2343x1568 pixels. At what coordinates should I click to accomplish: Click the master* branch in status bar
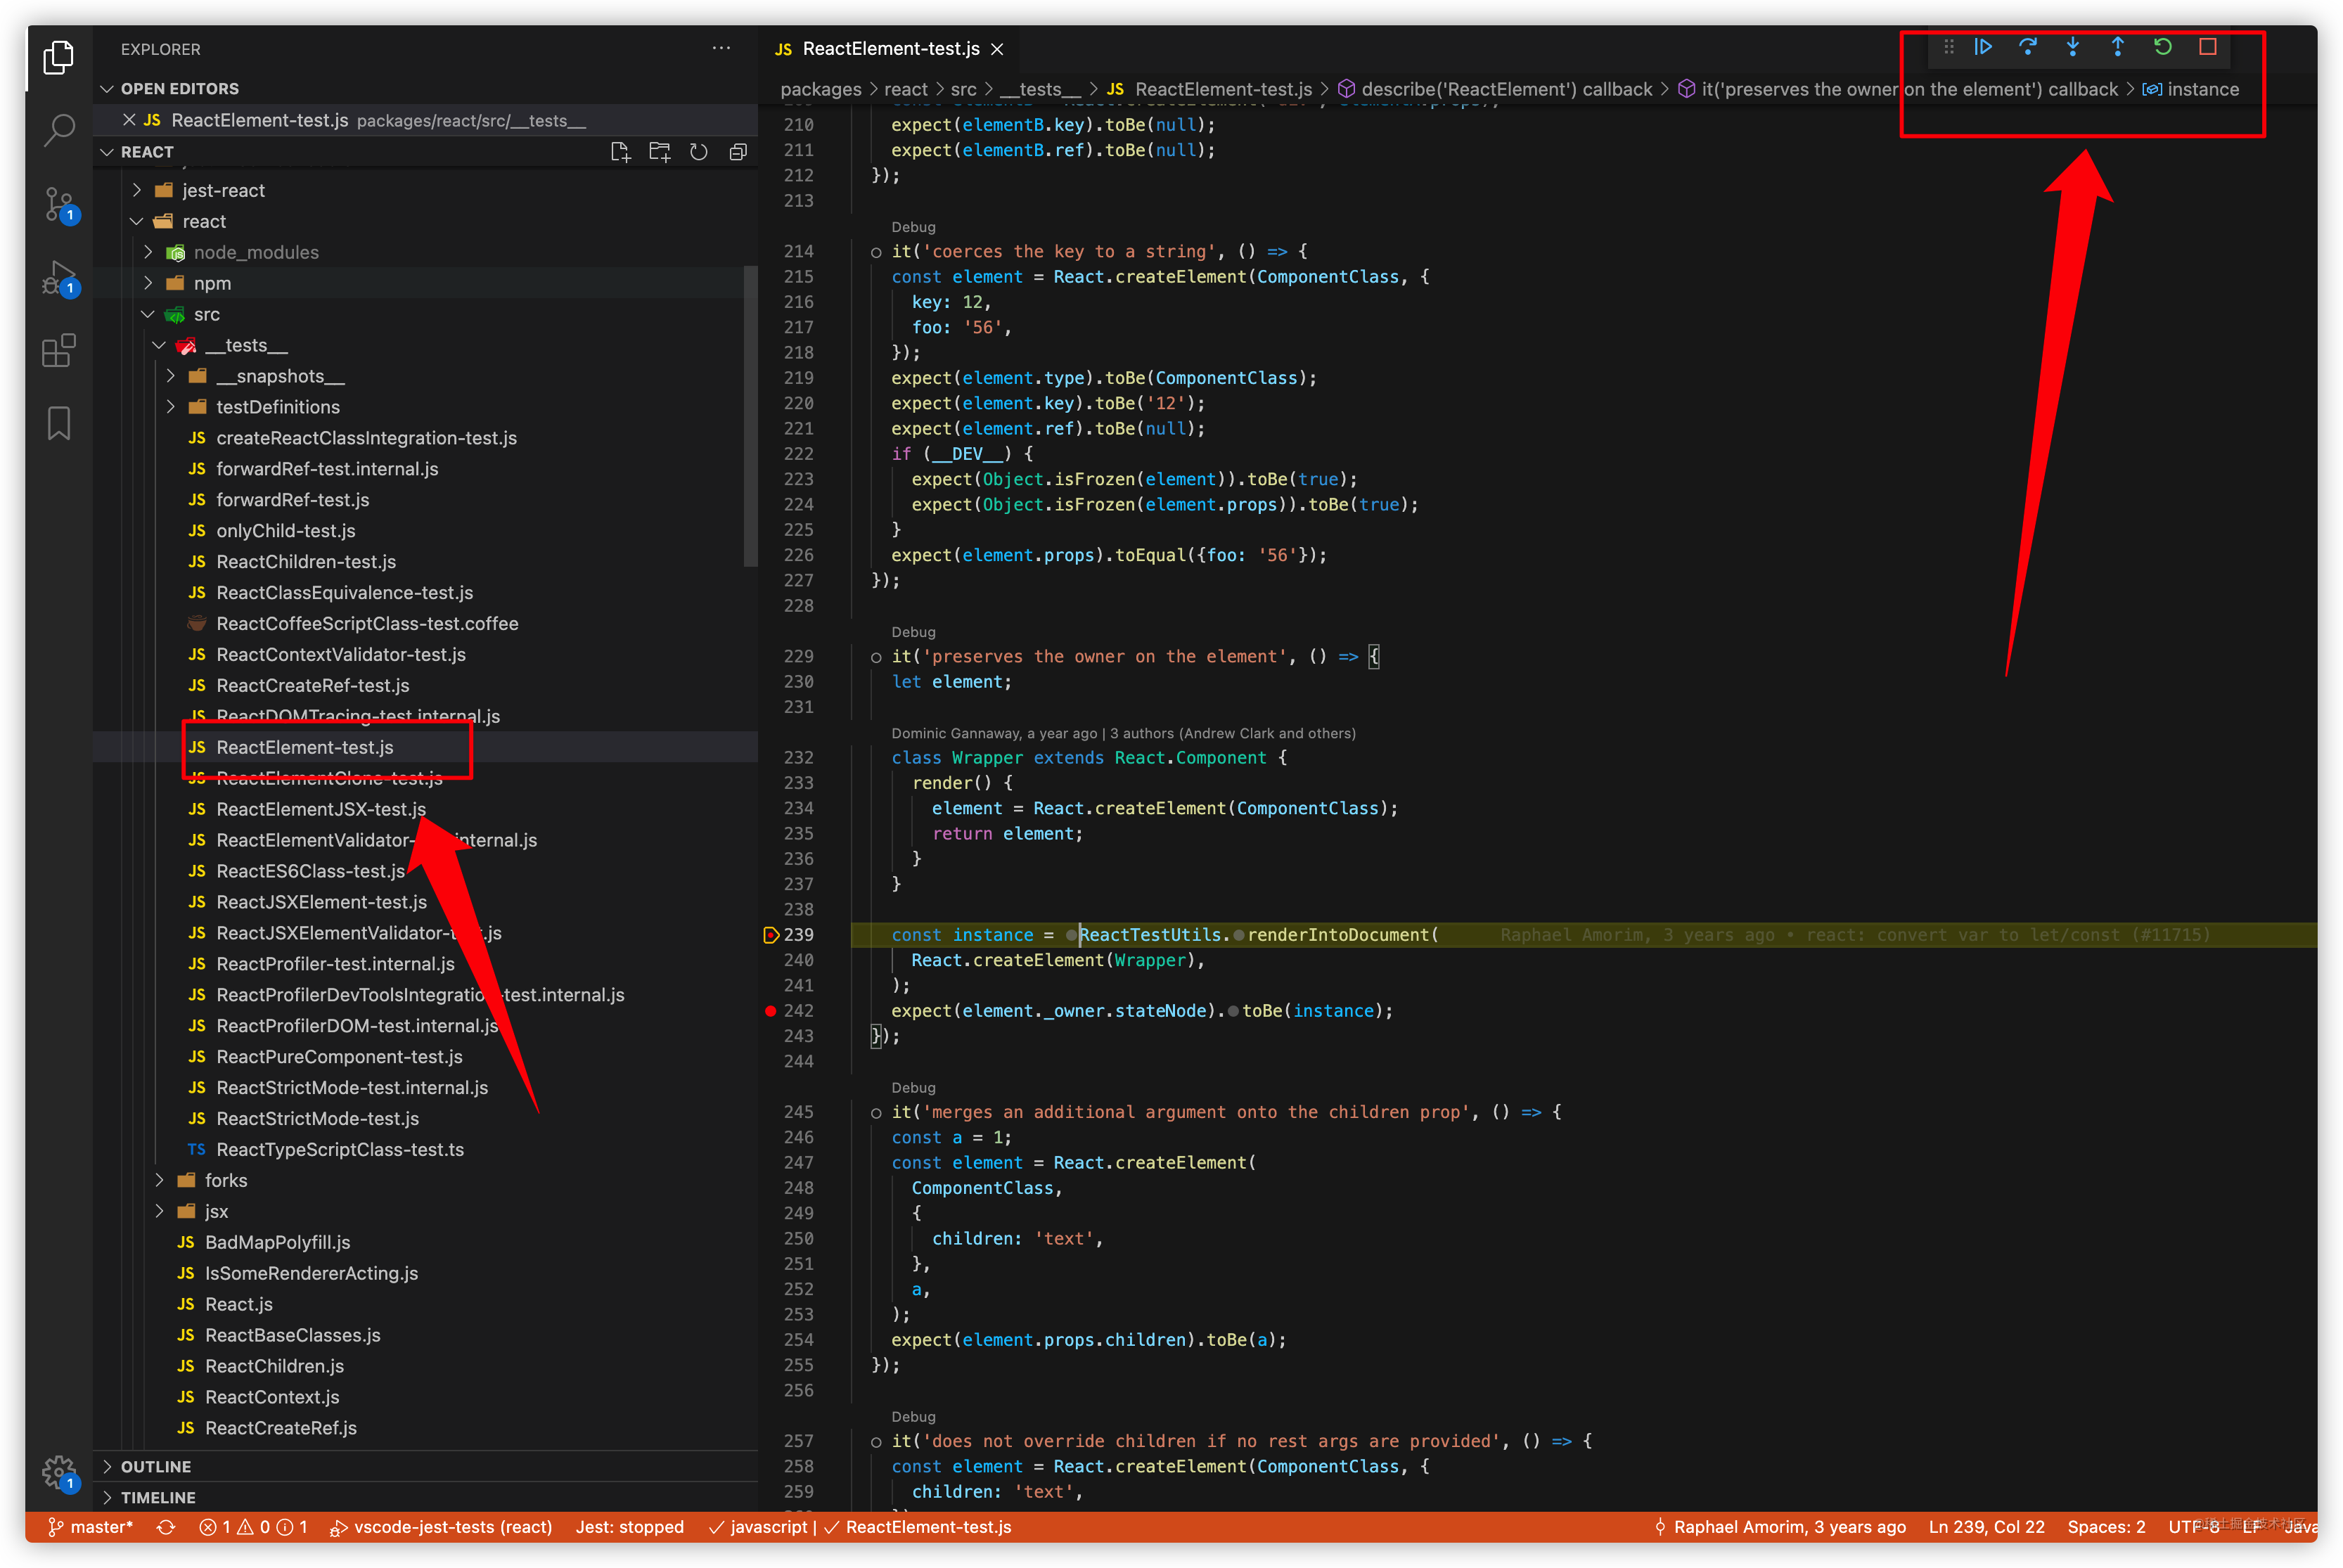point(91,1527)
